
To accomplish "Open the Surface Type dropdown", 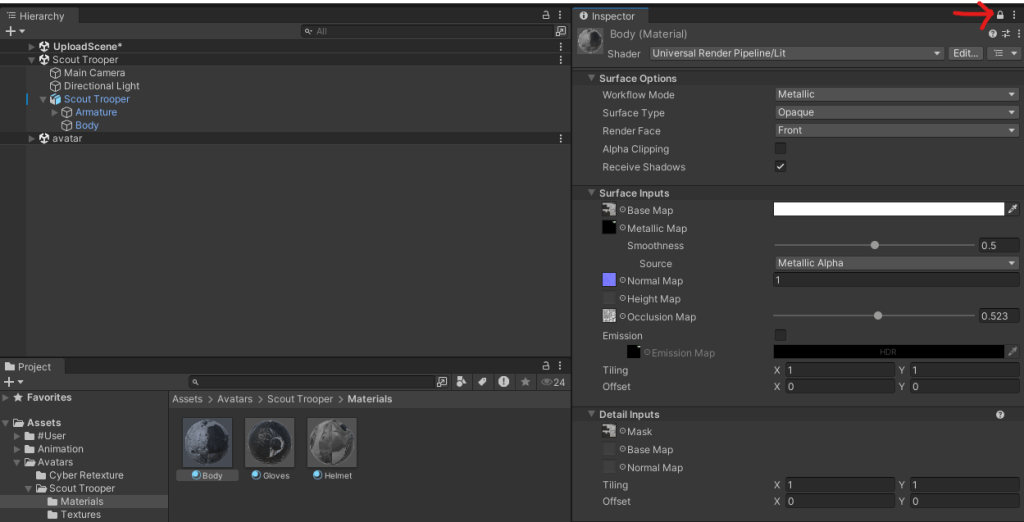I will click(x=896, y=113).
